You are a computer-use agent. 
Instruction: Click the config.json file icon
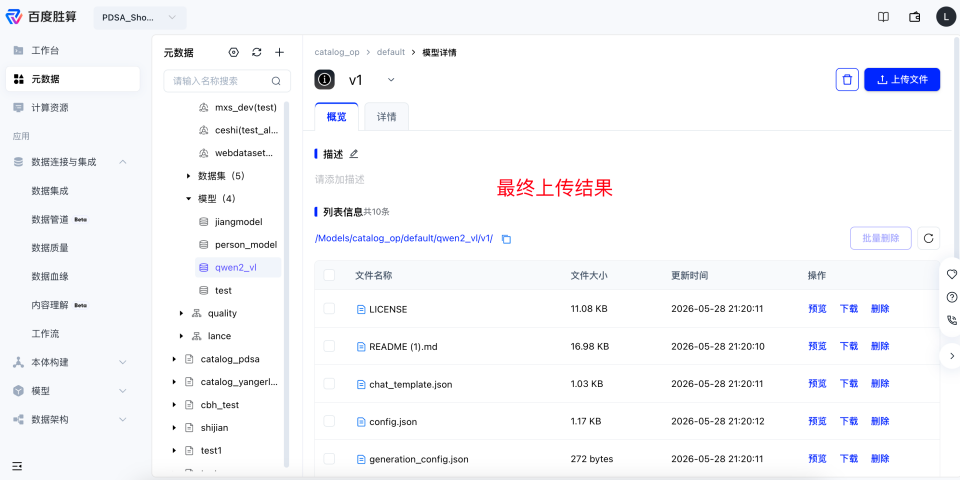[361, 421]
